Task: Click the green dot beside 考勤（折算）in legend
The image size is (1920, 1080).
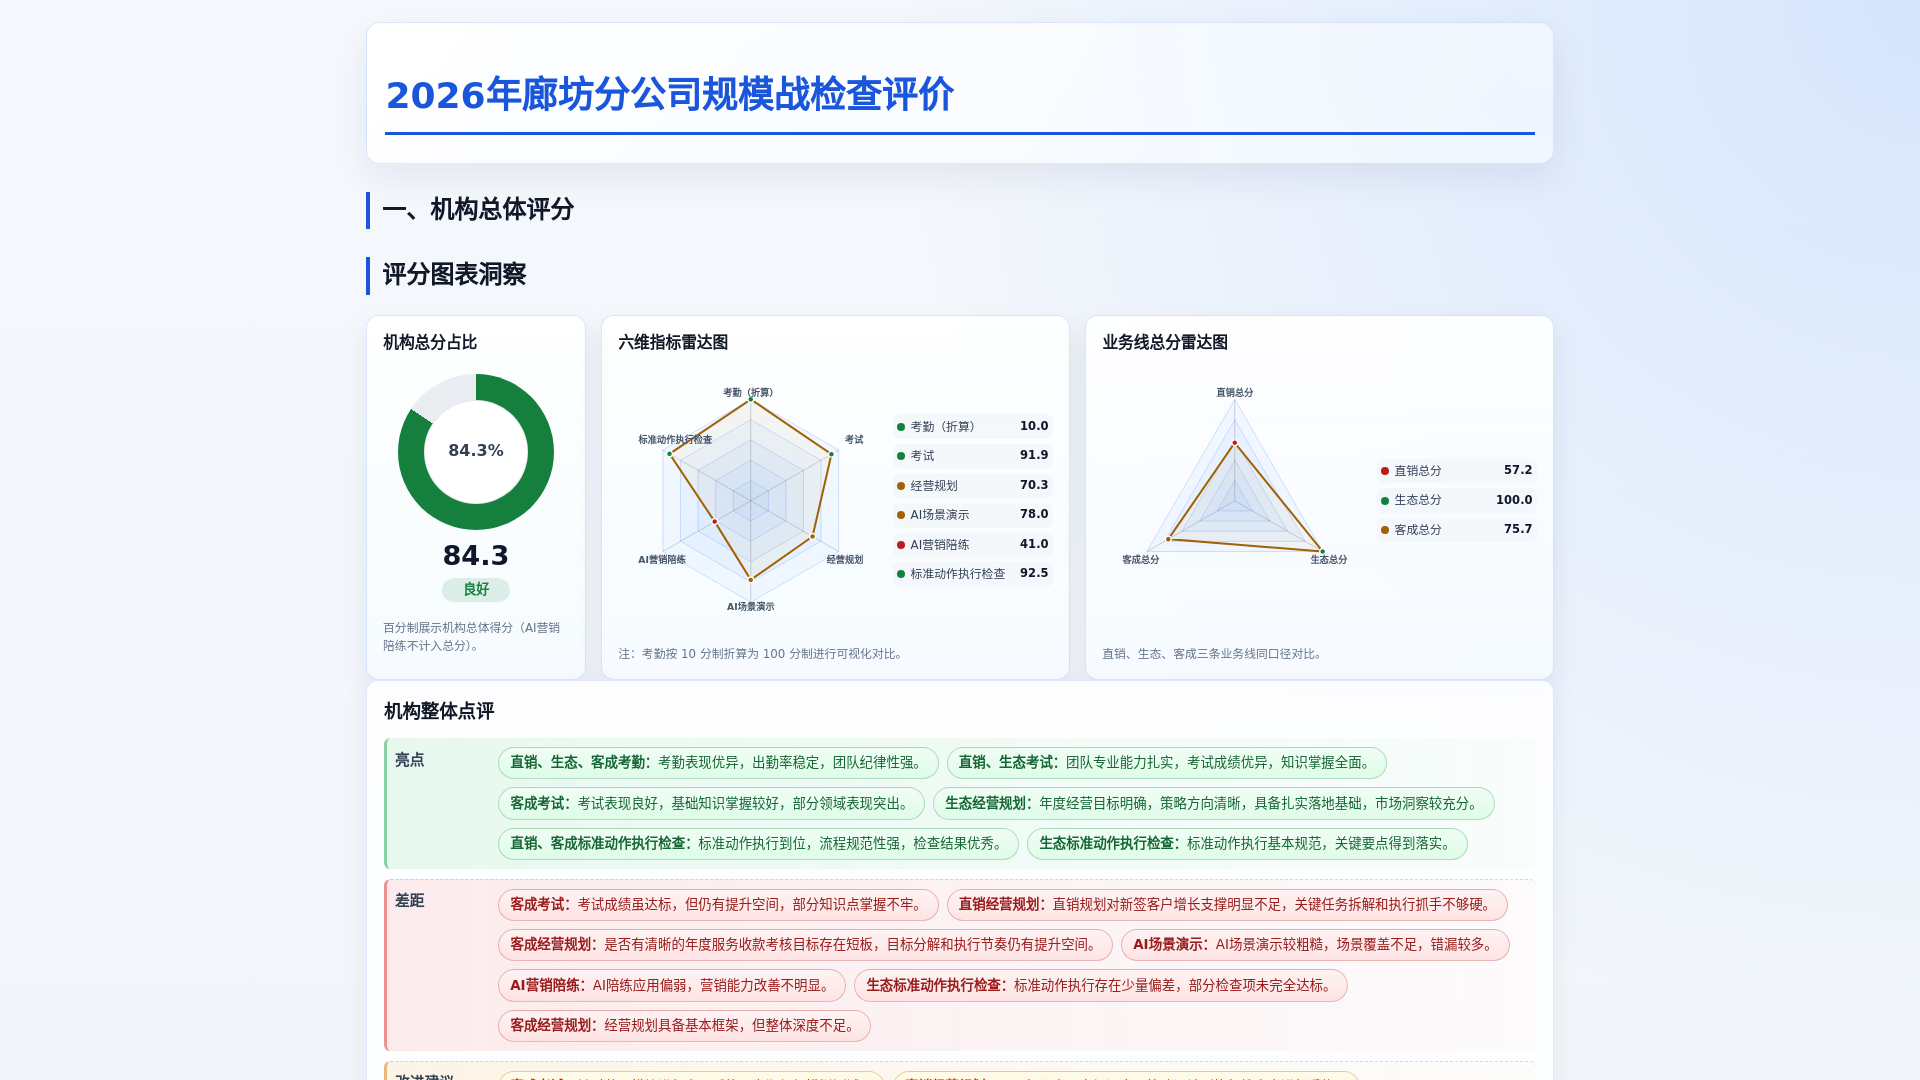Action: [x=901, y=427]
